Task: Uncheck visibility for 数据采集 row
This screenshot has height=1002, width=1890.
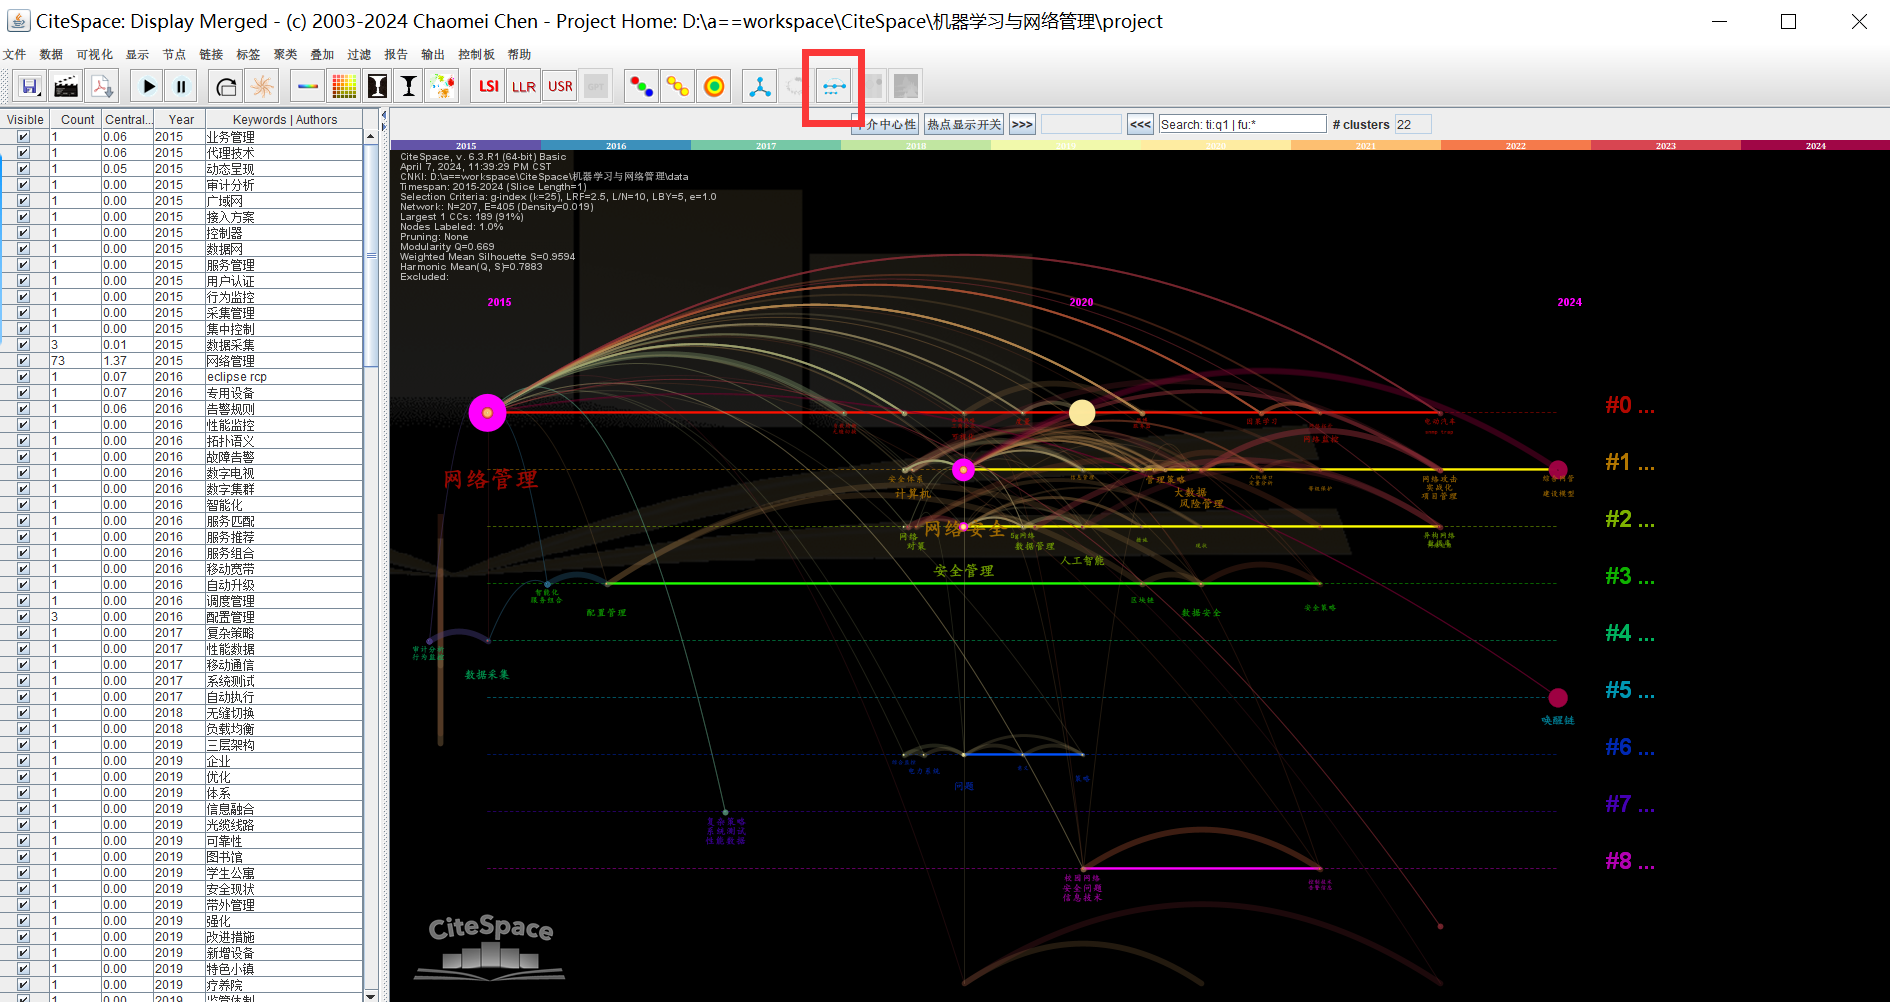Action: [x=23, y=345]
